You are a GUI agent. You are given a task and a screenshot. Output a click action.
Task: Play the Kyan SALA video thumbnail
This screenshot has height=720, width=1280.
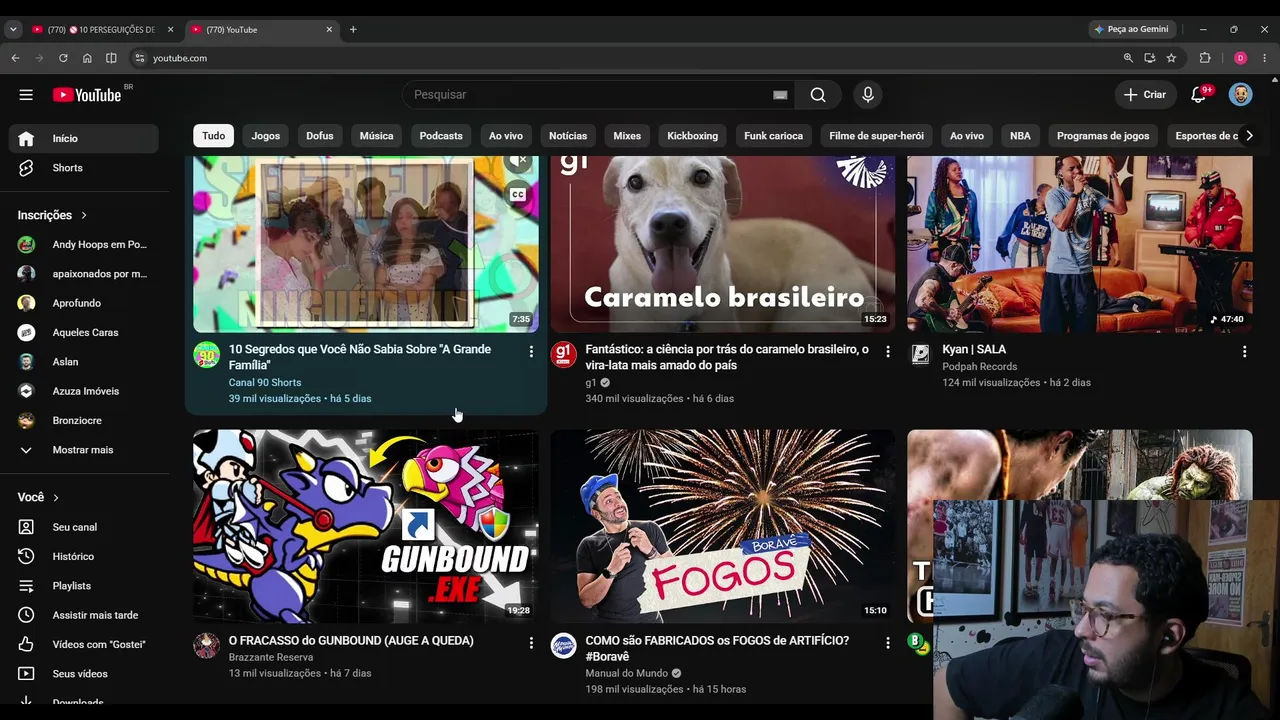pos(1080,244)
